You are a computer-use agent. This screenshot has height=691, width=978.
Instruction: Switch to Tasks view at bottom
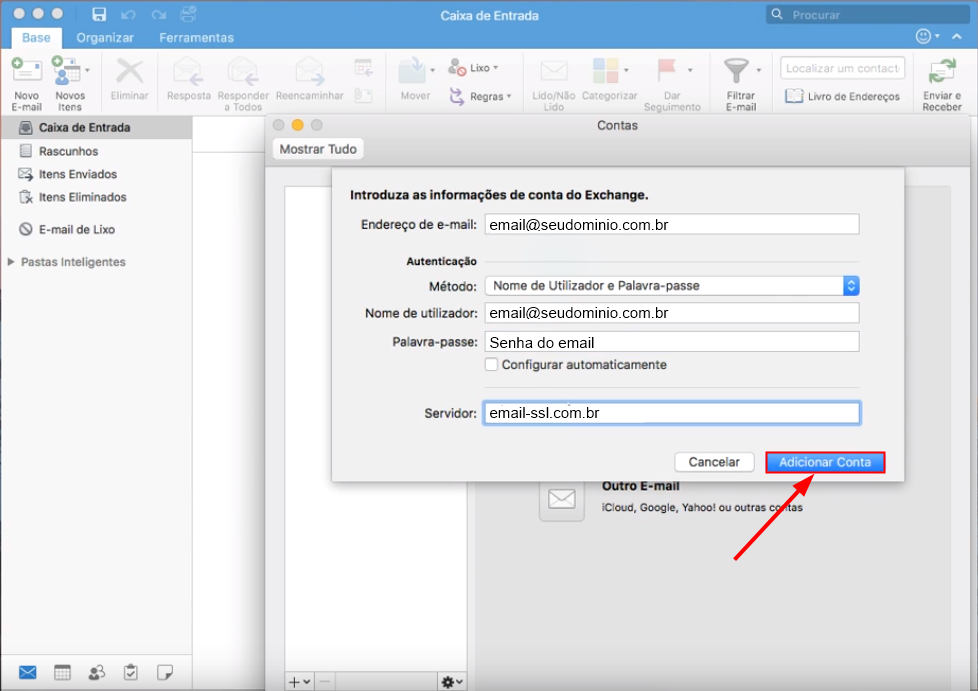[130, 672]
